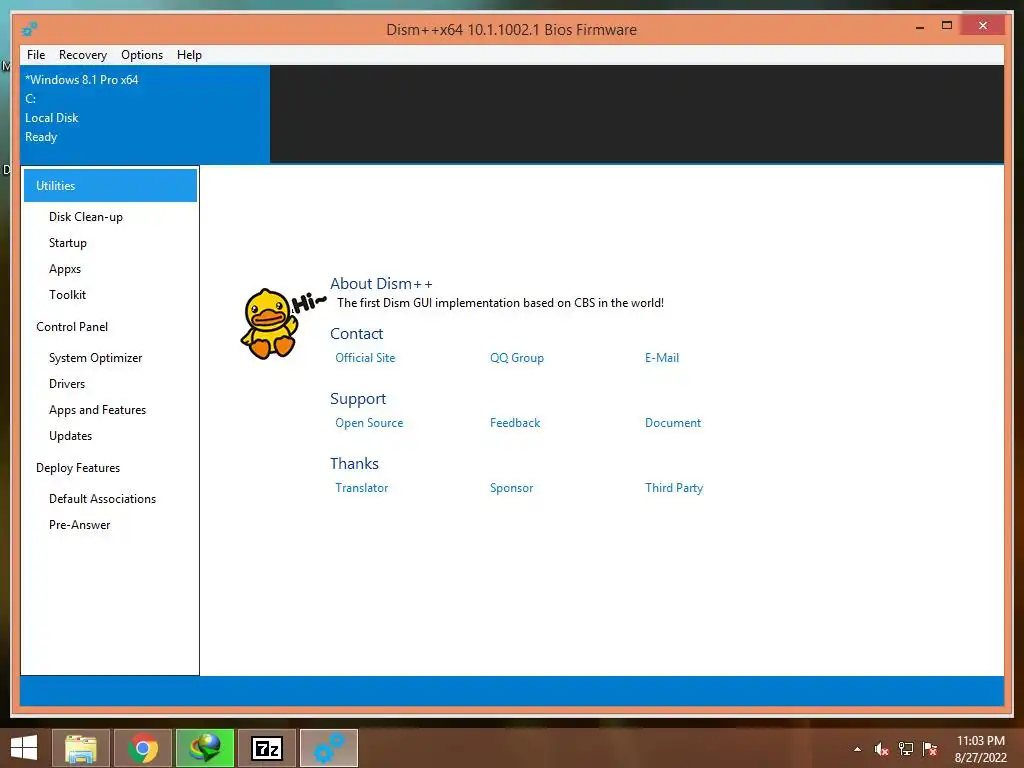Click the Open Source link
The image size is (1024, 768).
(369, 423)
